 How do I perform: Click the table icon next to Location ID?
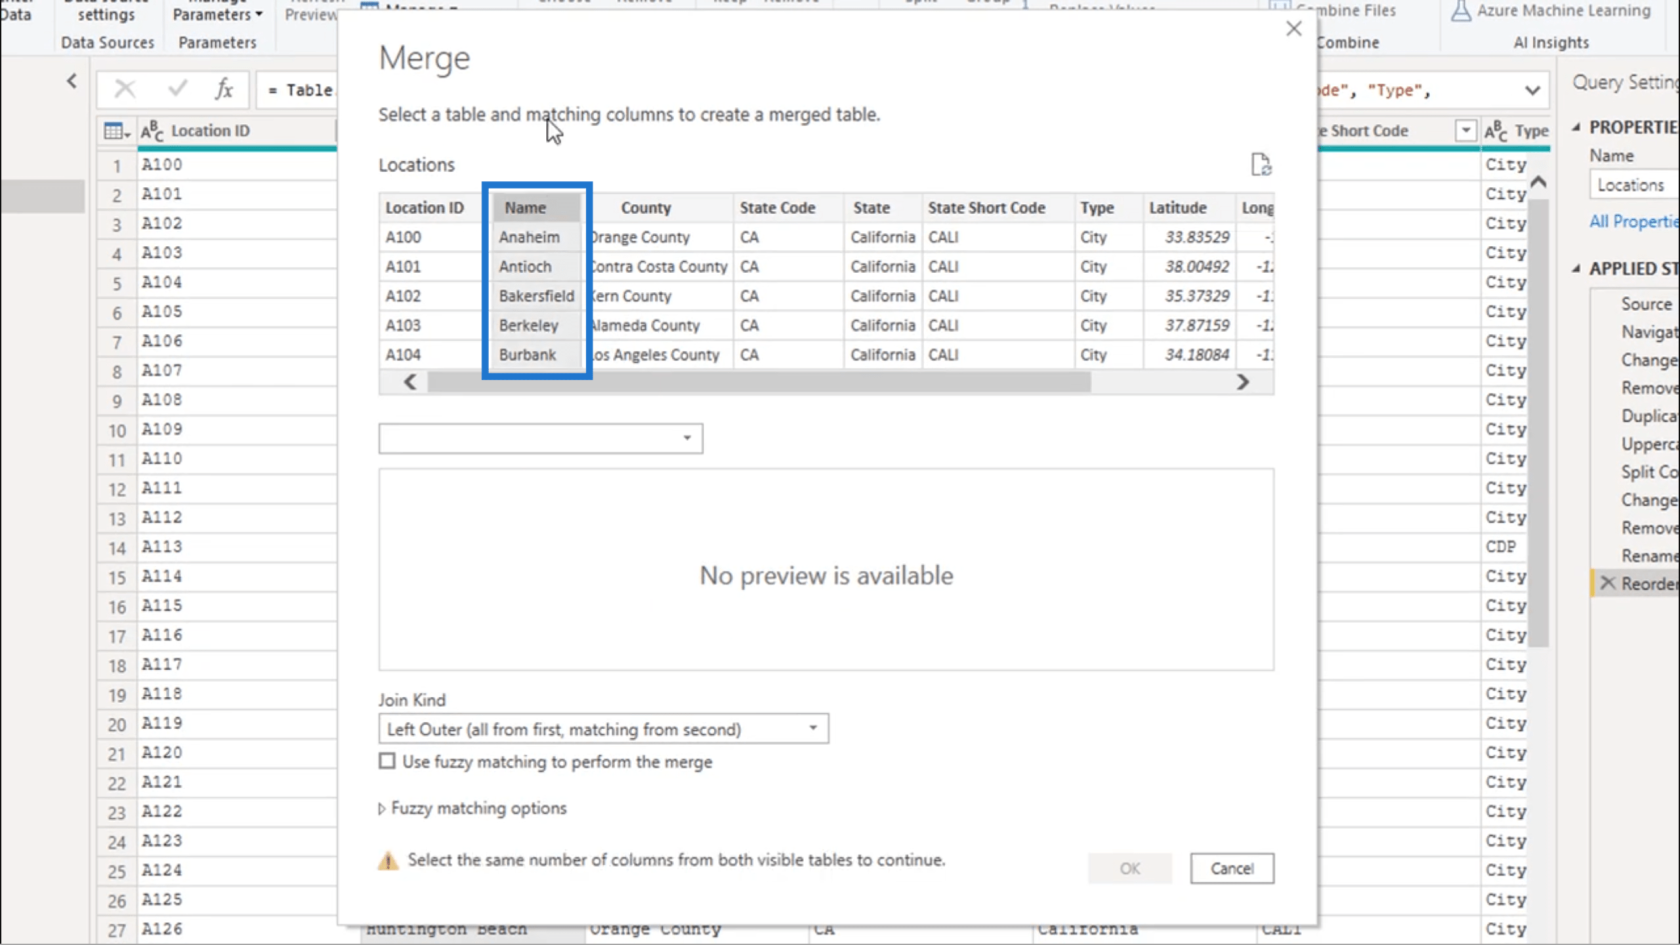(x=116, y=131)
